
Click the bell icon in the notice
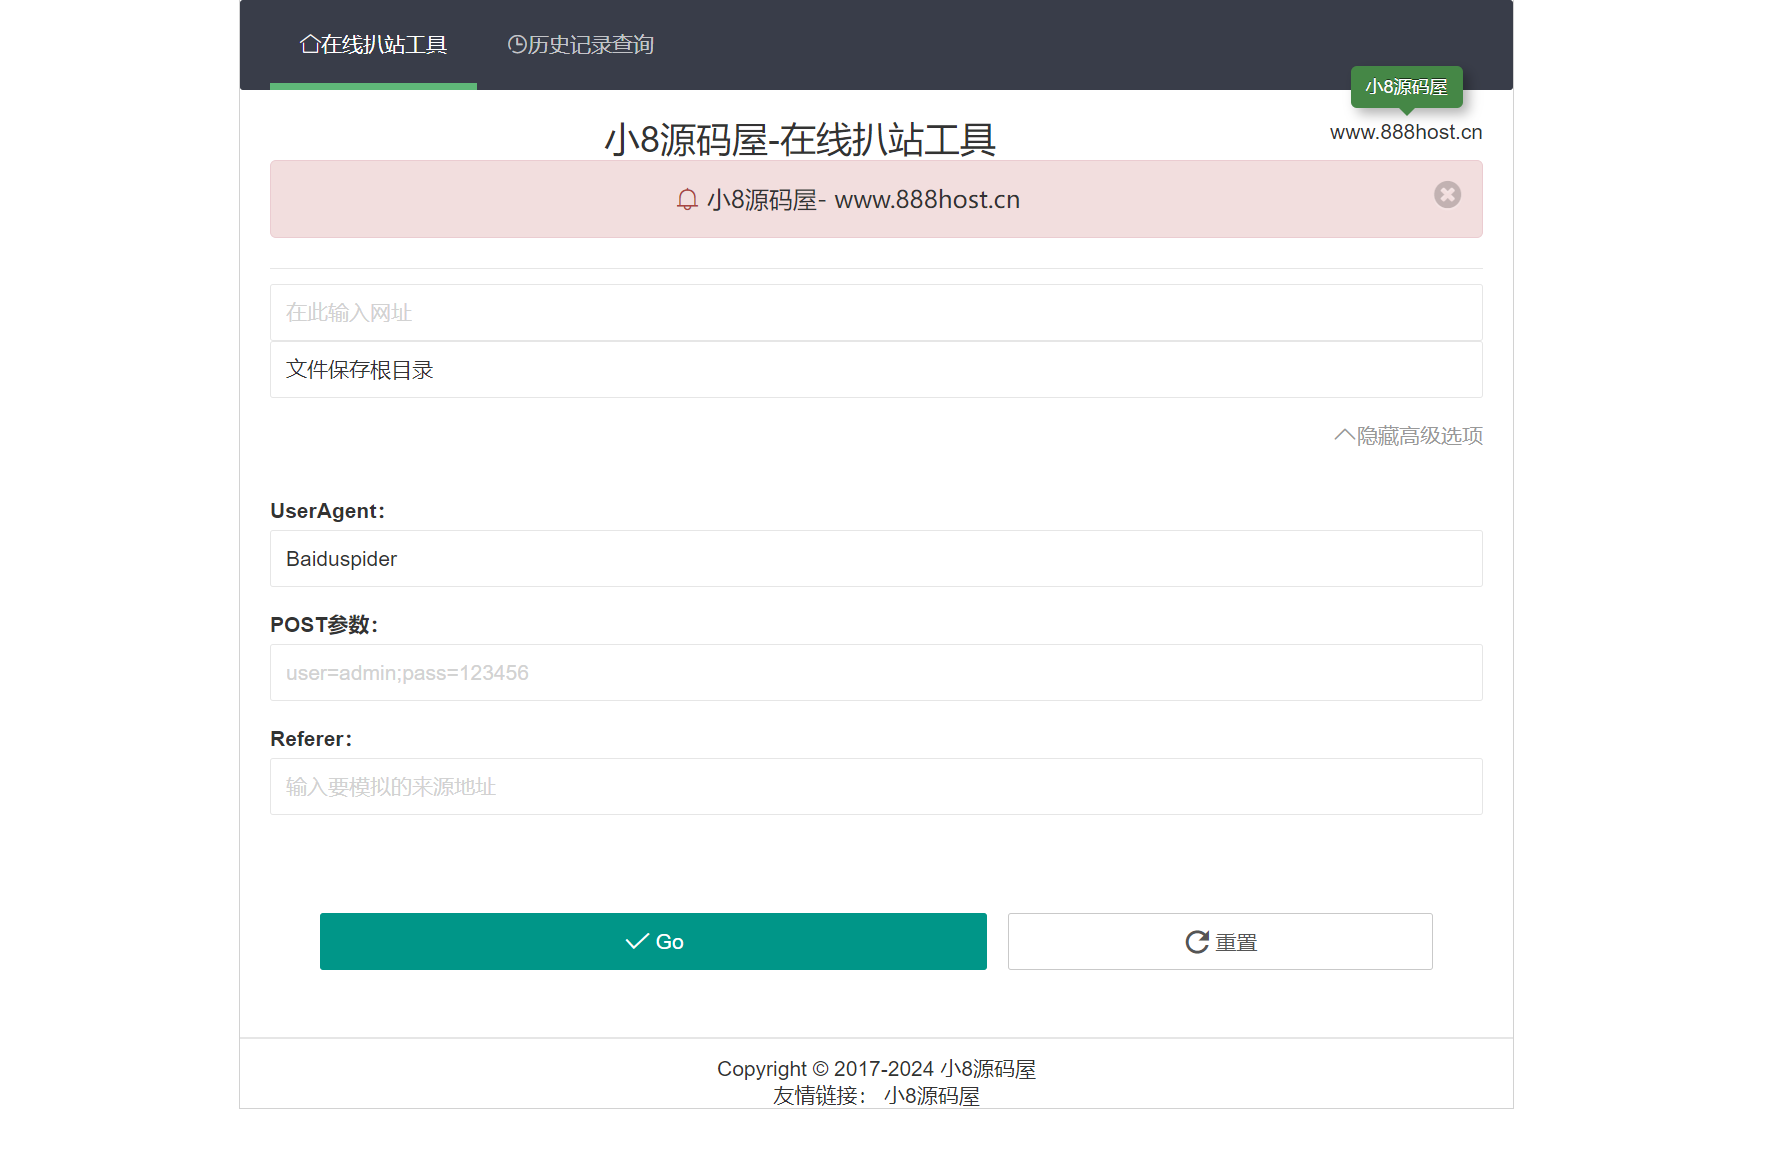click(687, 200)
